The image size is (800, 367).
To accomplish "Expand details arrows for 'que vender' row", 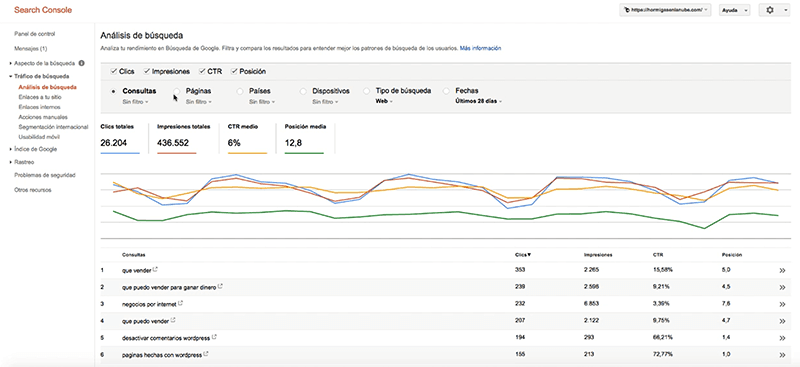I will (782, 271).
